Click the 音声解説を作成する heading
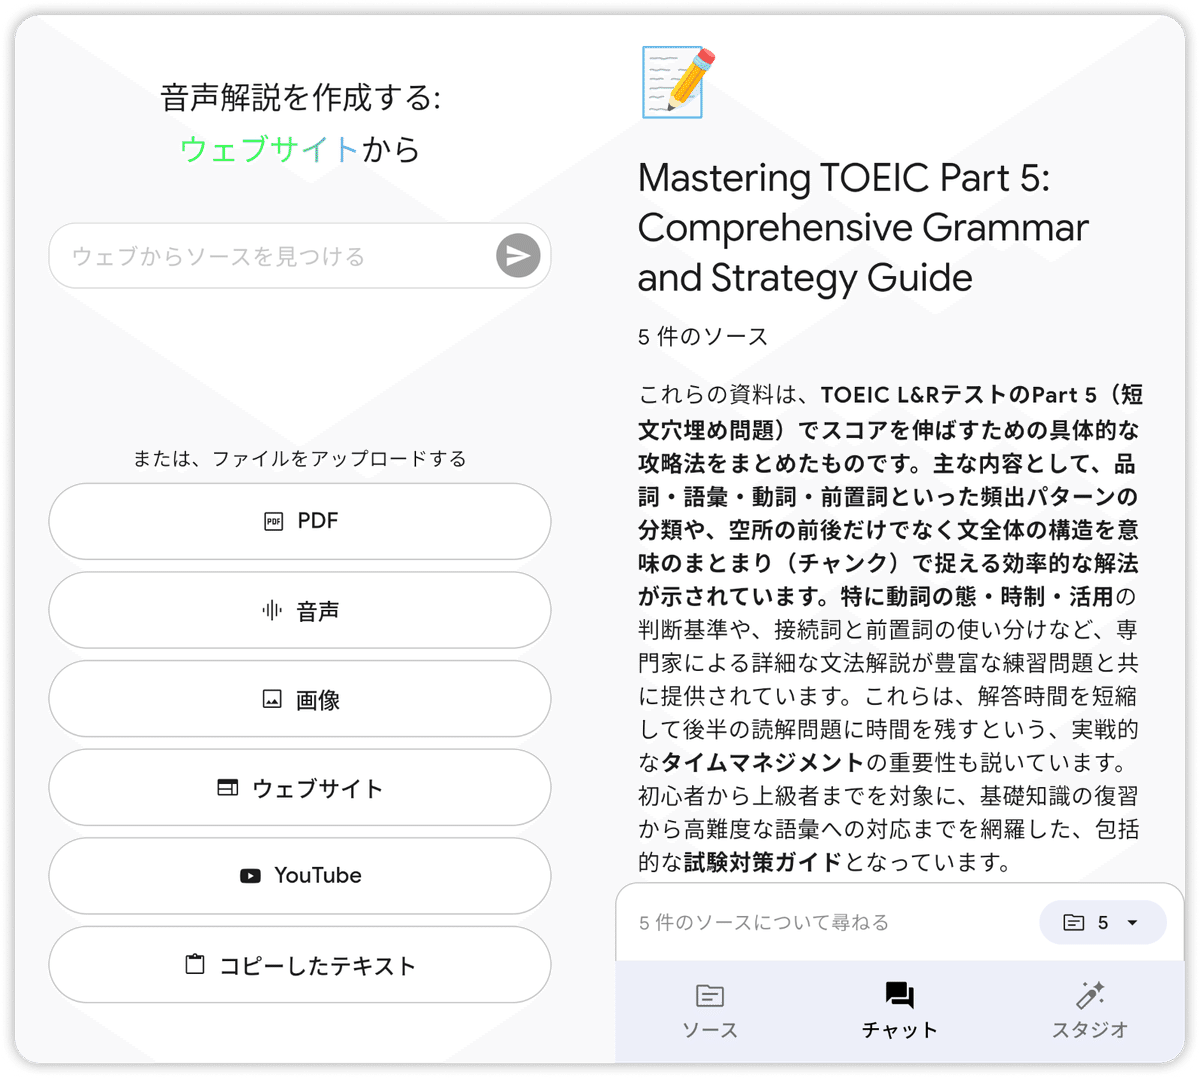 tap(300, 98)
